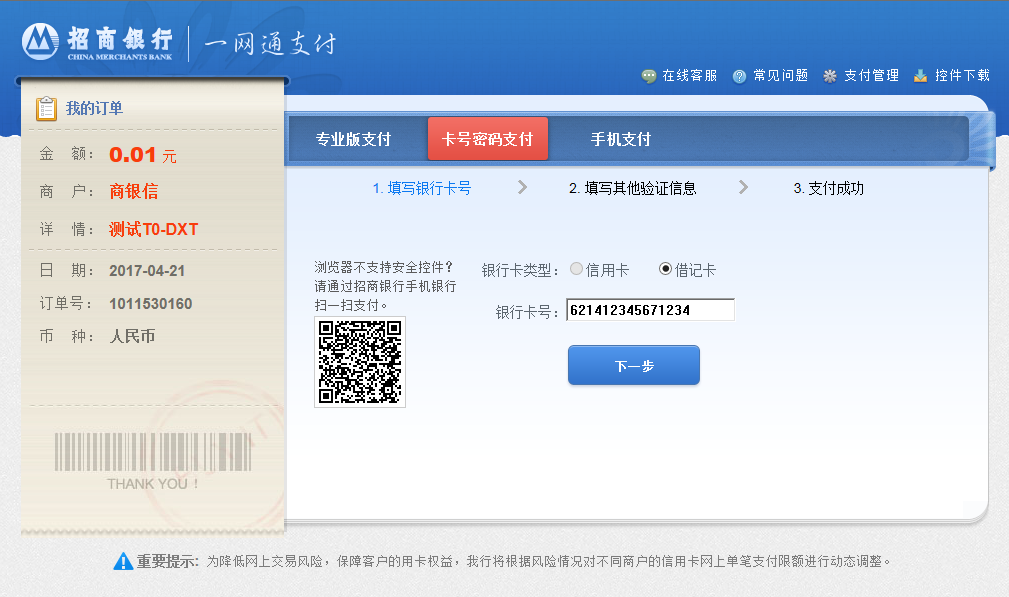Viewport: 1009px width, 597px height.
Task: Click the 下一步 button
Action: point(634,365)
